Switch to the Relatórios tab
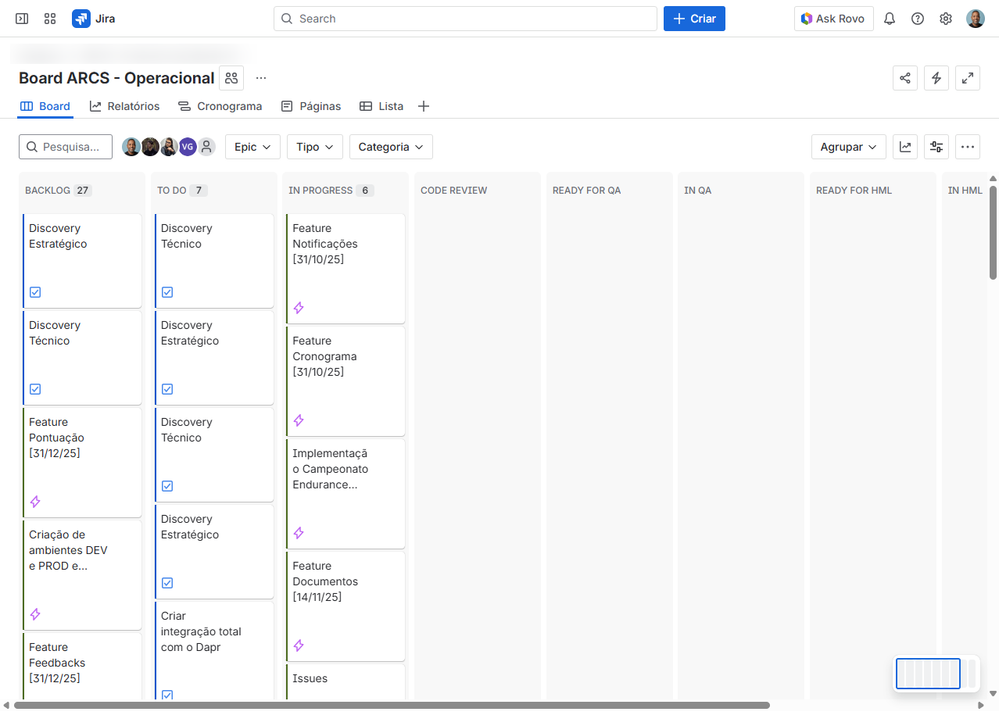This screenshot has height=711, width=999. [124, 105]
